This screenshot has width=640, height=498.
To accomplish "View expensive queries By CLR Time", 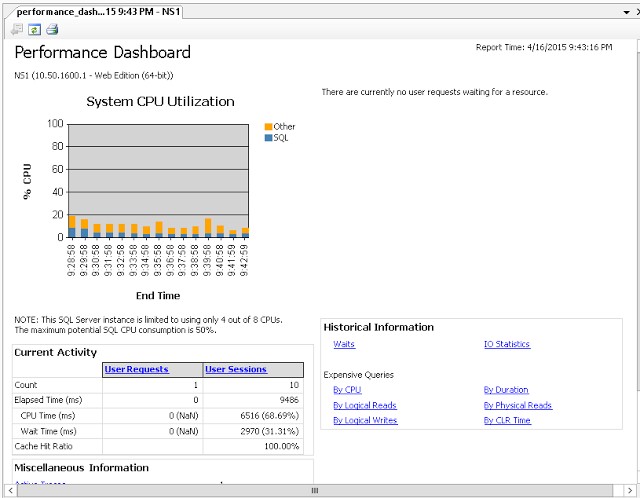I will [x=506, y=420].
